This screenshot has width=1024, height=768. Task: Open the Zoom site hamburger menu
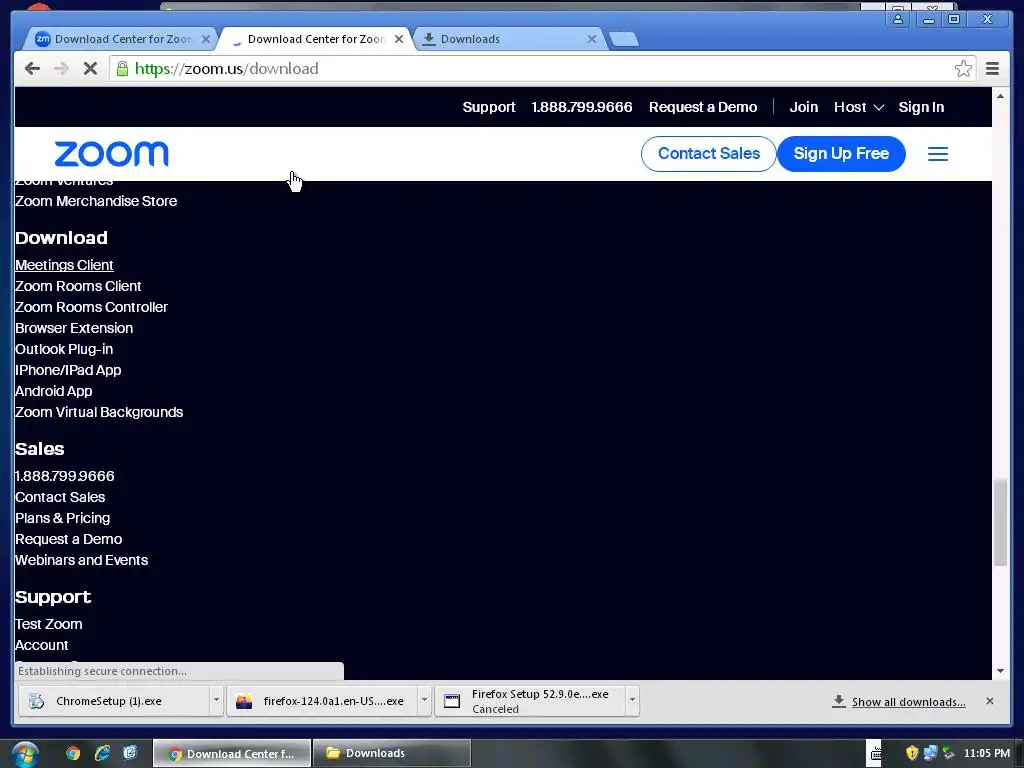click(x=938, y=154)
